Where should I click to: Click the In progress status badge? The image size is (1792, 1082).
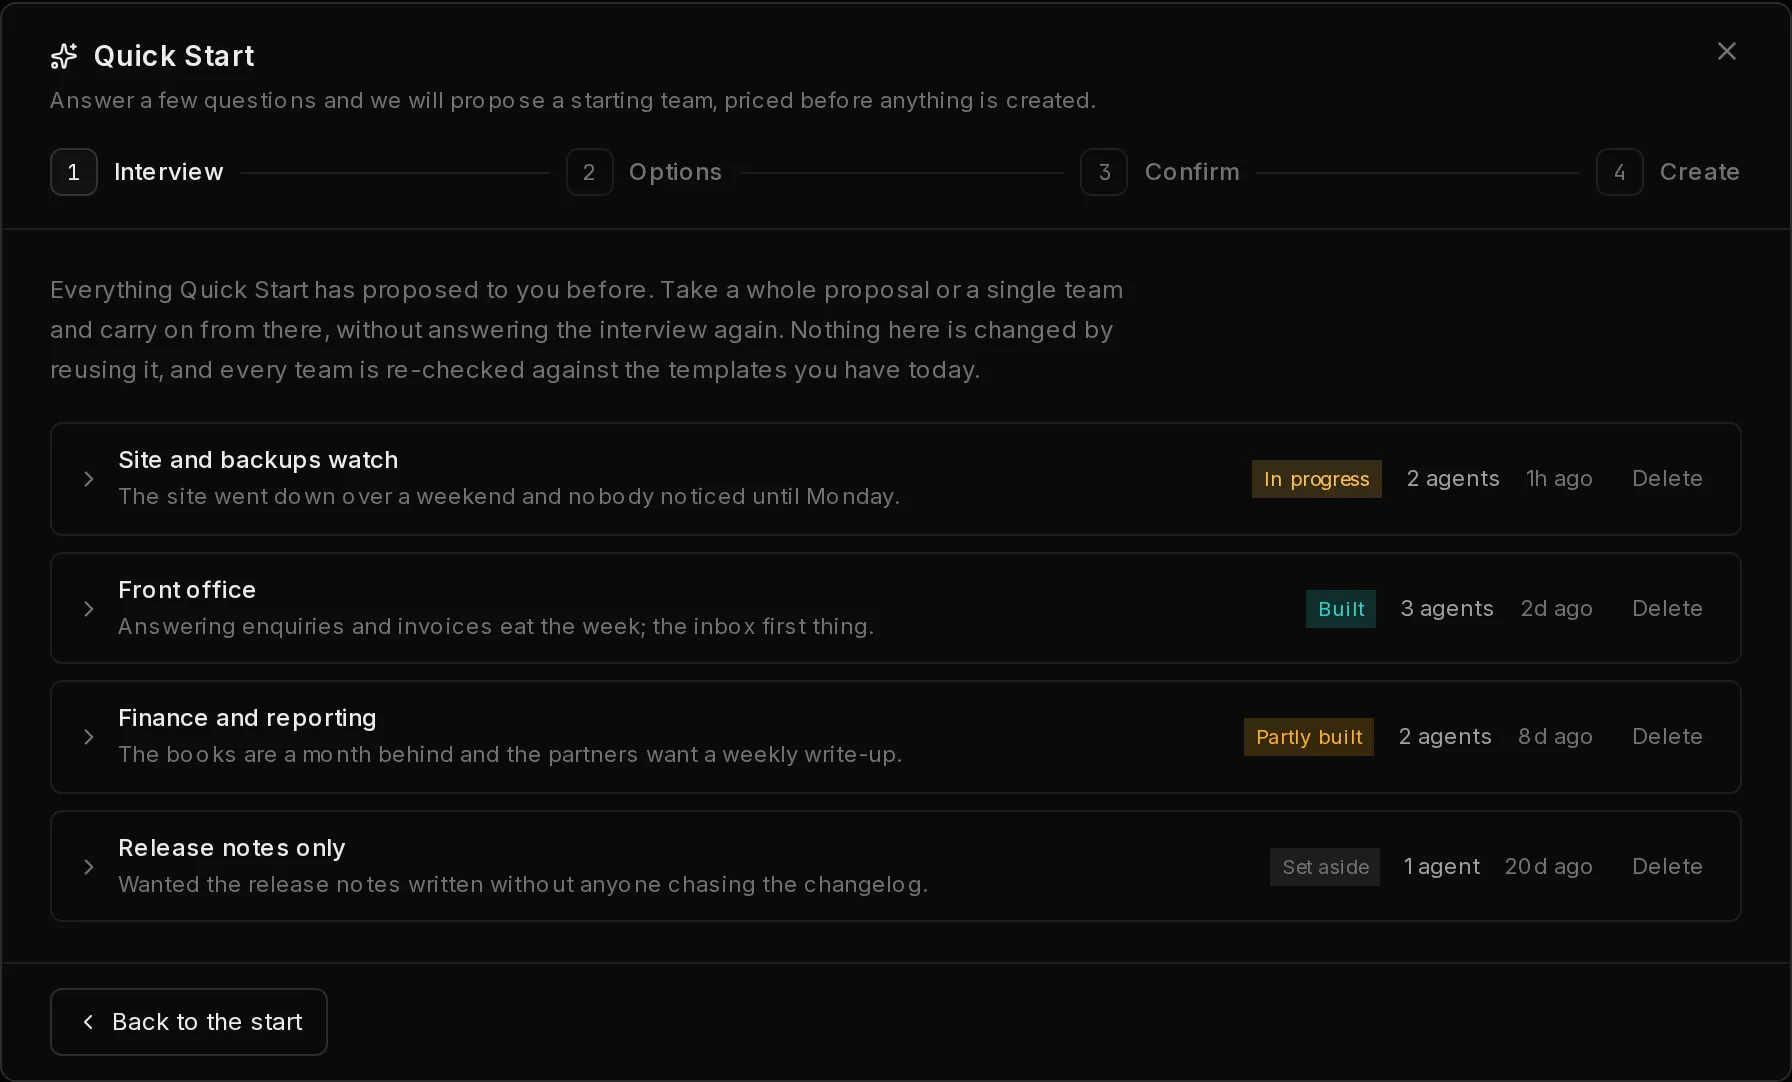1316,479
